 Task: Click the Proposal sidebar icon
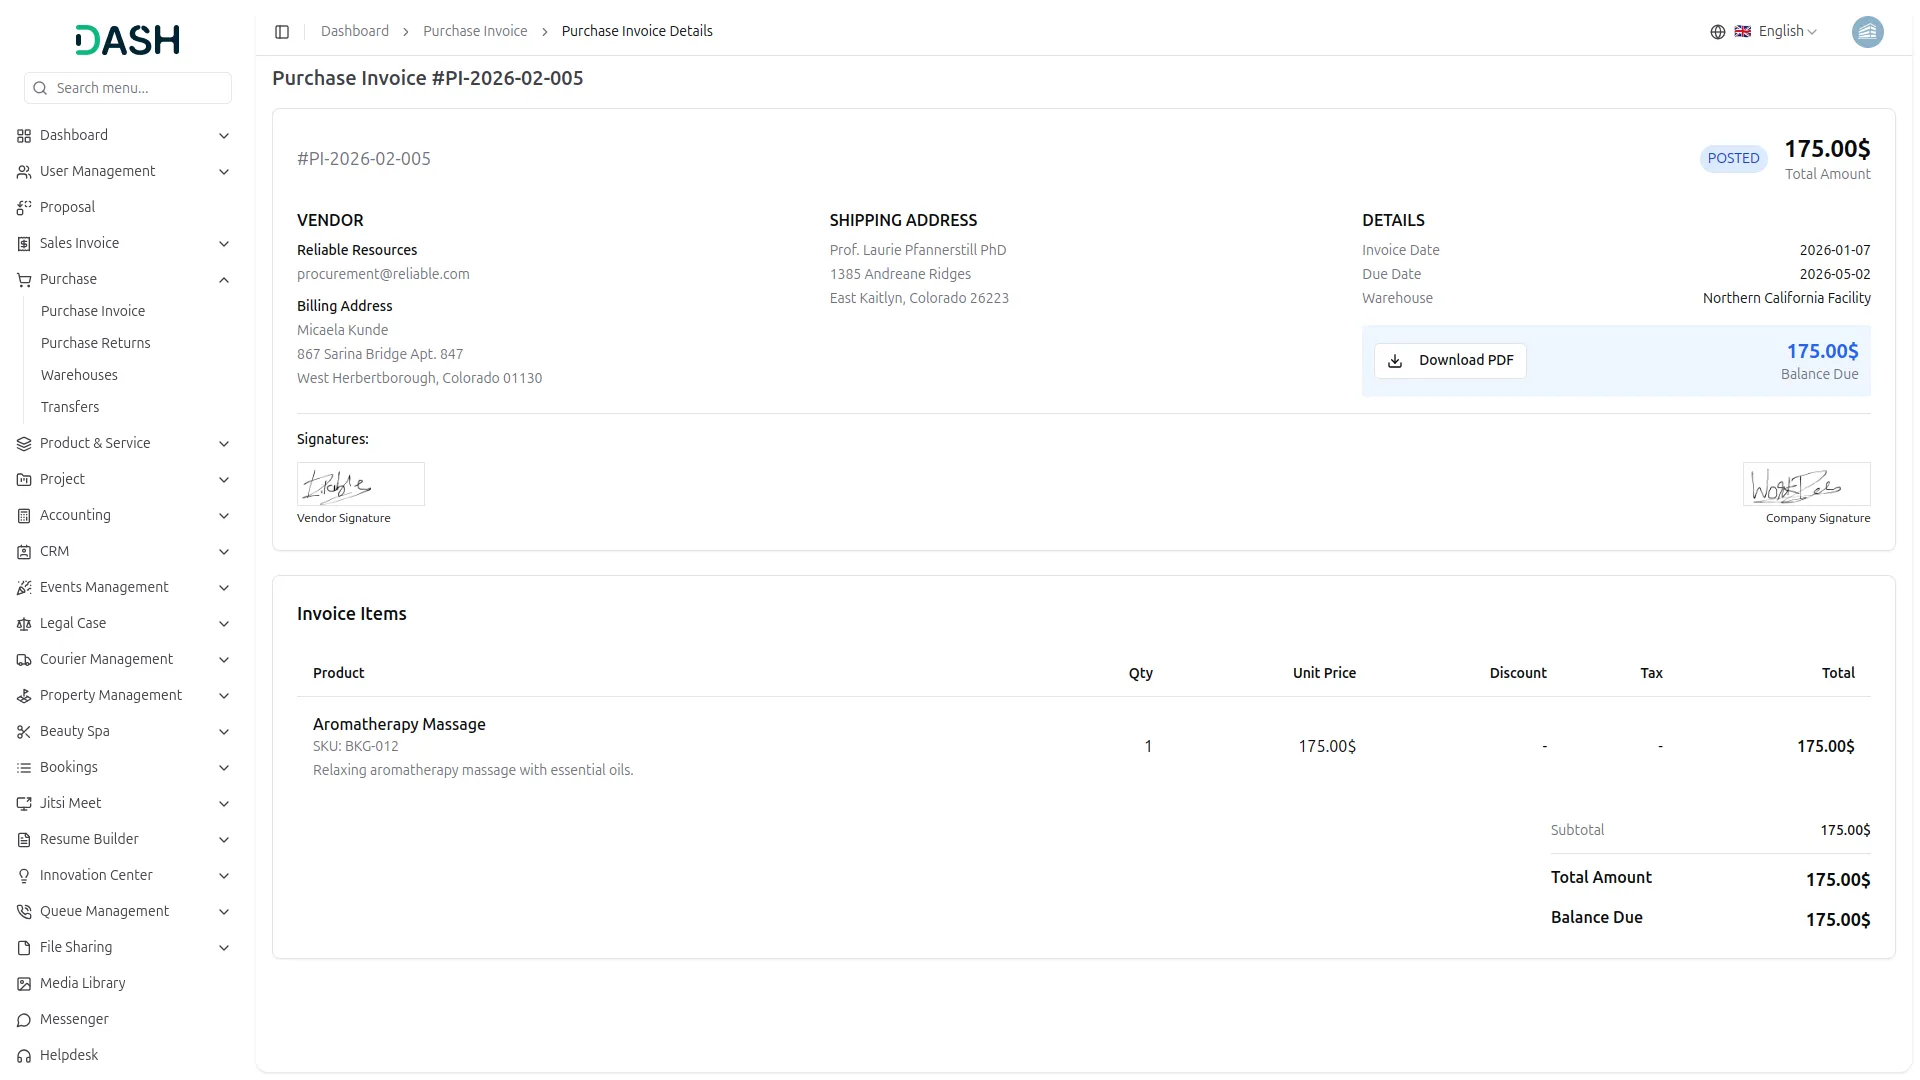pos(24,207)
